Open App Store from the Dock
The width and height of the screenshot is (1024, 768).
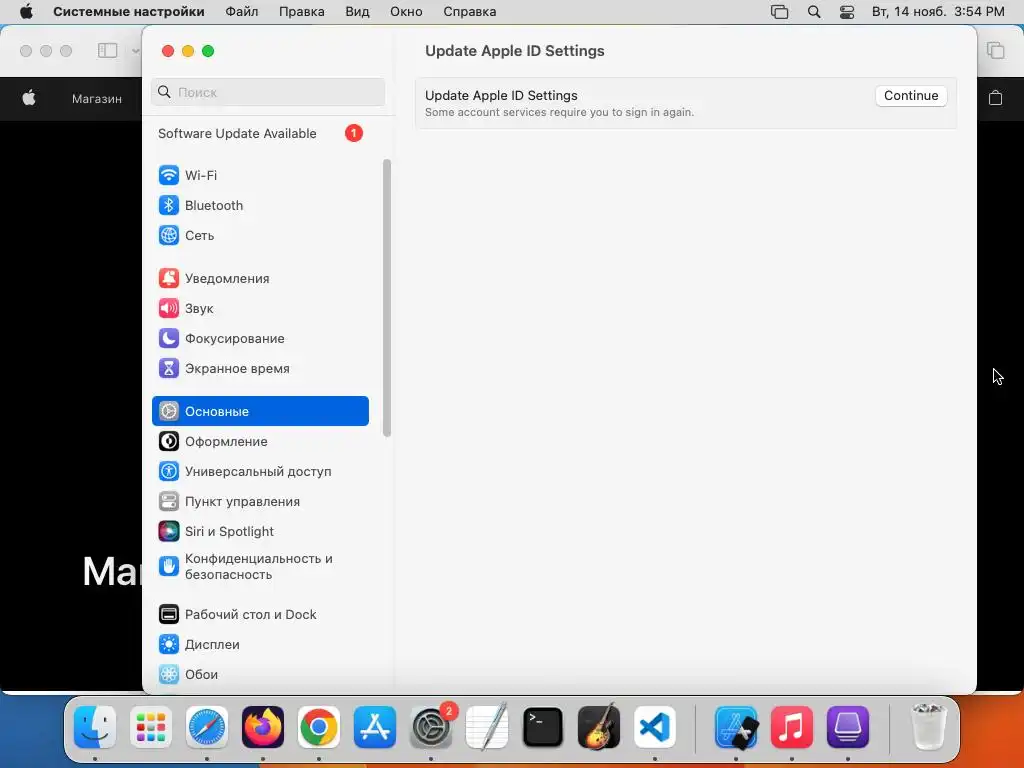[375, 727]
